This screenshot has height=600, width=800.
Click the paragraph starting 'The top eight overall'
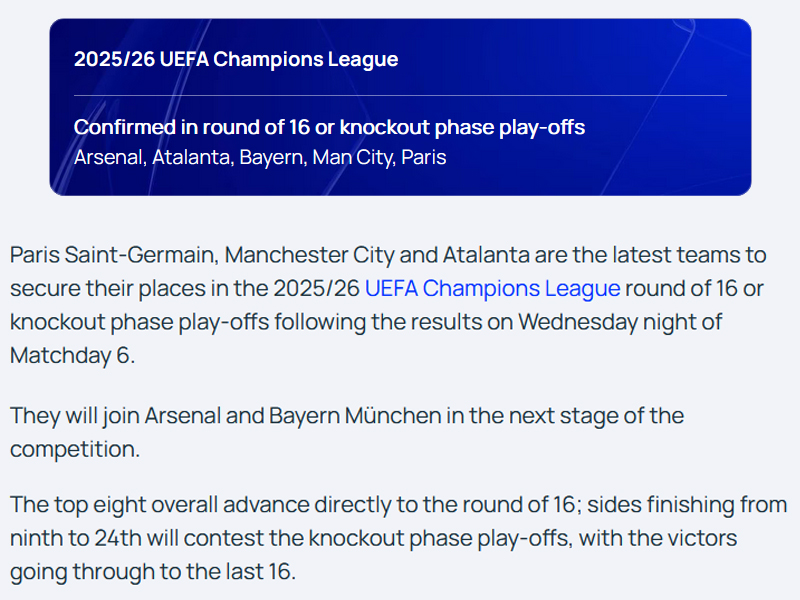[x=398, y=538]
